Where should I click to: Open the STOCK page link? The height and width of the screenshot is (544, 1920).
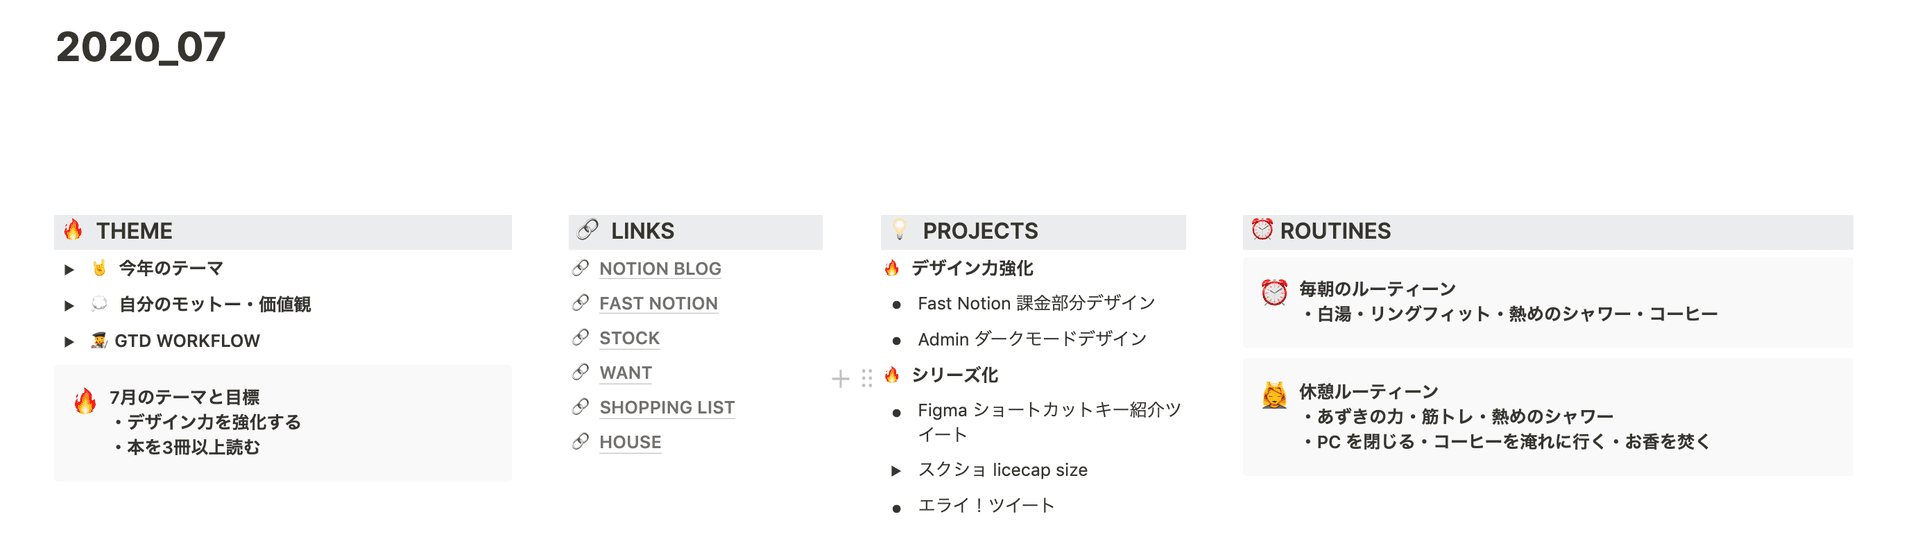[x=629, y=338]
